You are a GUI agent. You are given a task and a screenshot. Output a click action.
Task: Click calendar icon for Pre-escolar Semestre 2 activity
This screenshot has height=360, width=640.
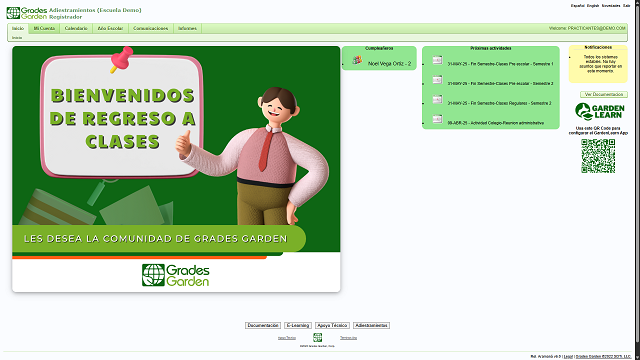(x=437, y=80)
